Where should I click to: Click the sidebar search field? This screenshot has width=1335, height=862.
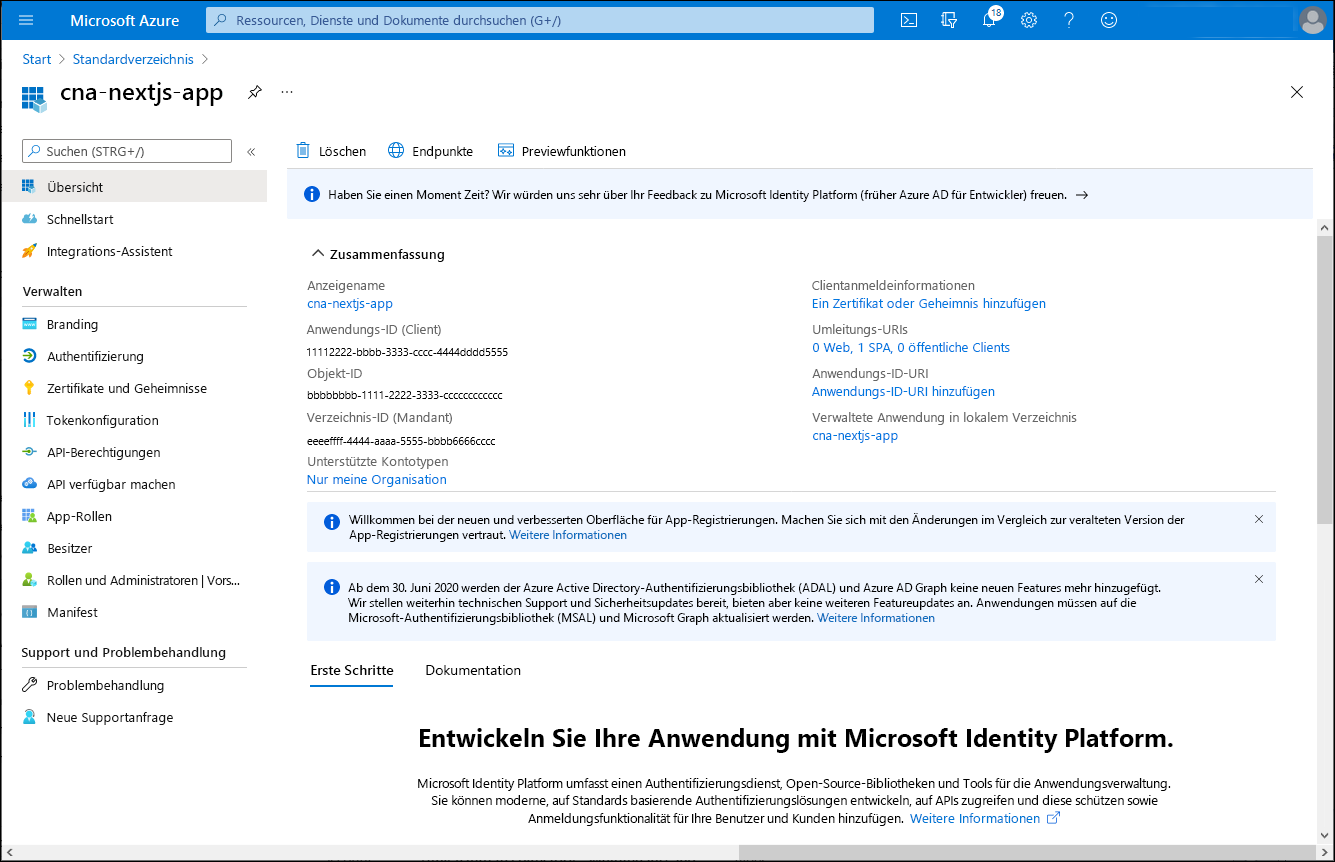coord(127,151)
